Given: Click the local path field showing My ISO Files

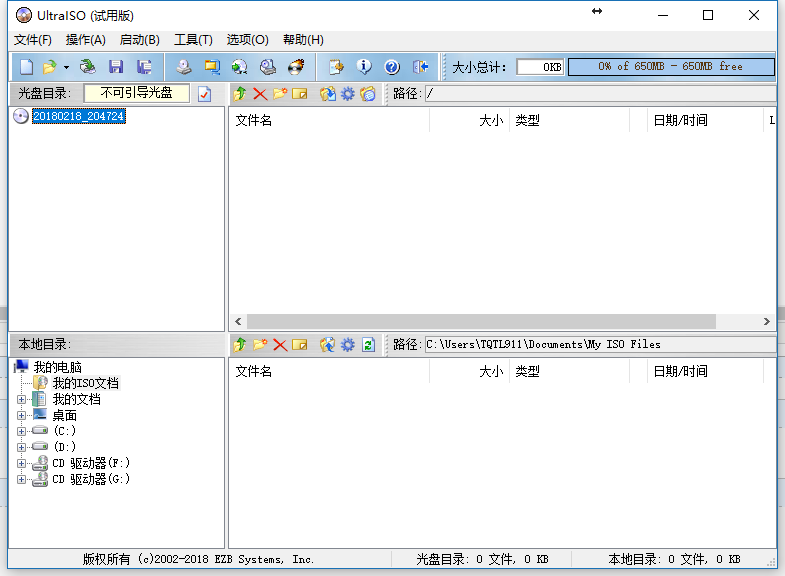Looking at the screenshot, I should [x=601, y=344].
